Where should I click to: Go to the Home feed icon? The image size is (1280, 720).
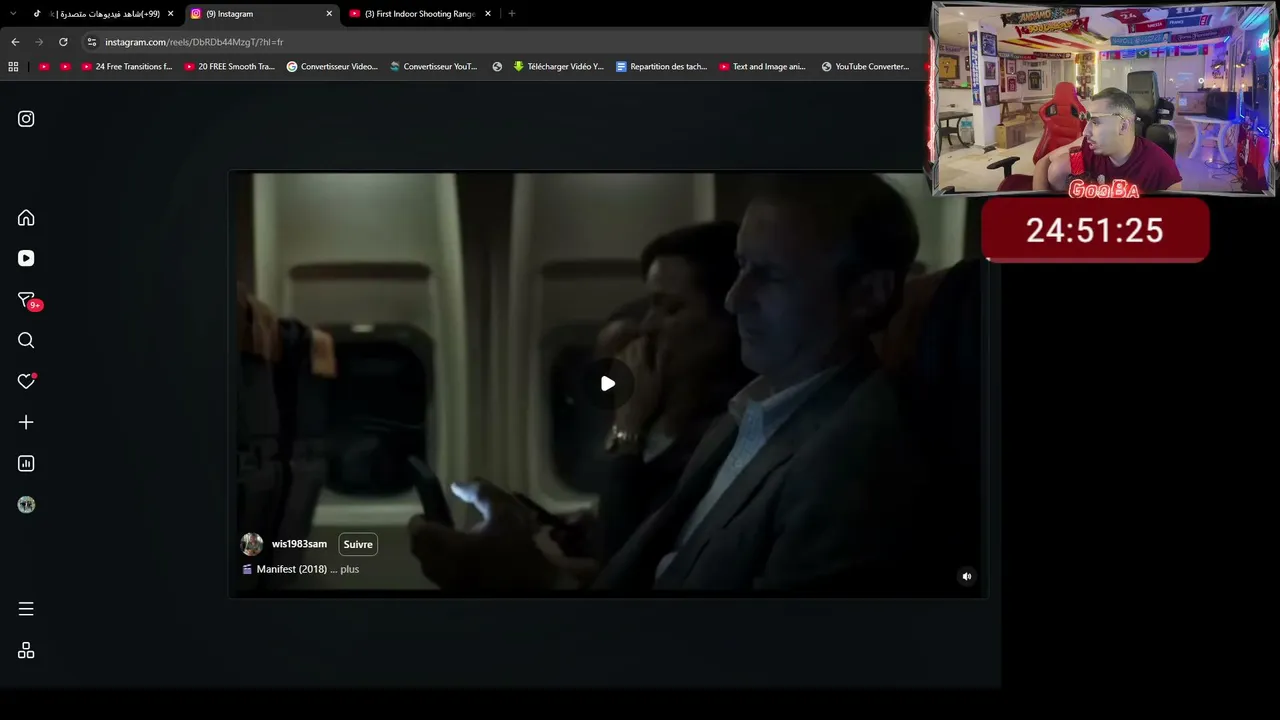(x=26, y=218)
